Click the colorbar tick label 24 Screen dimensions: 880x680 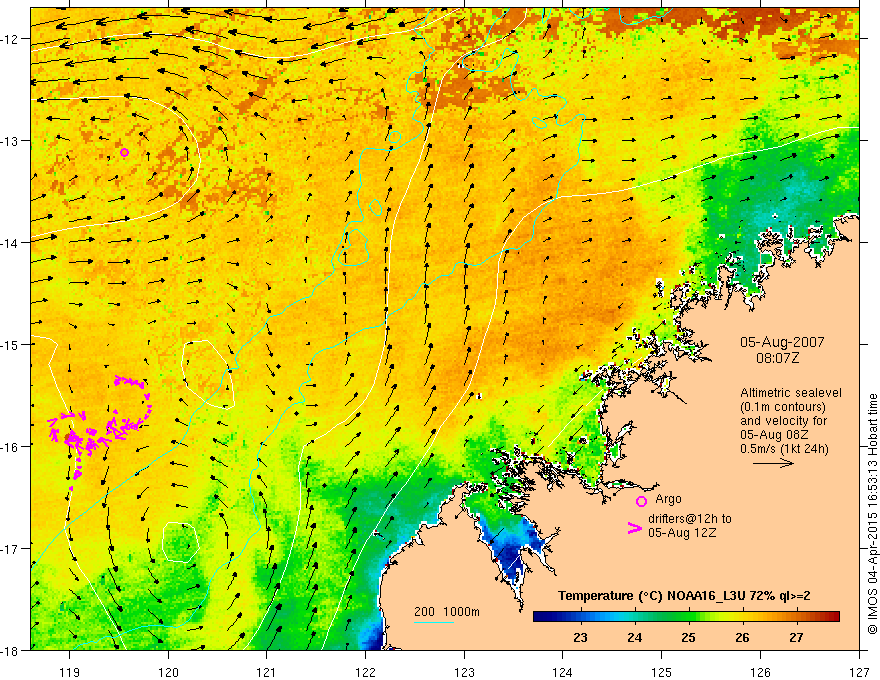coord(635,637)
